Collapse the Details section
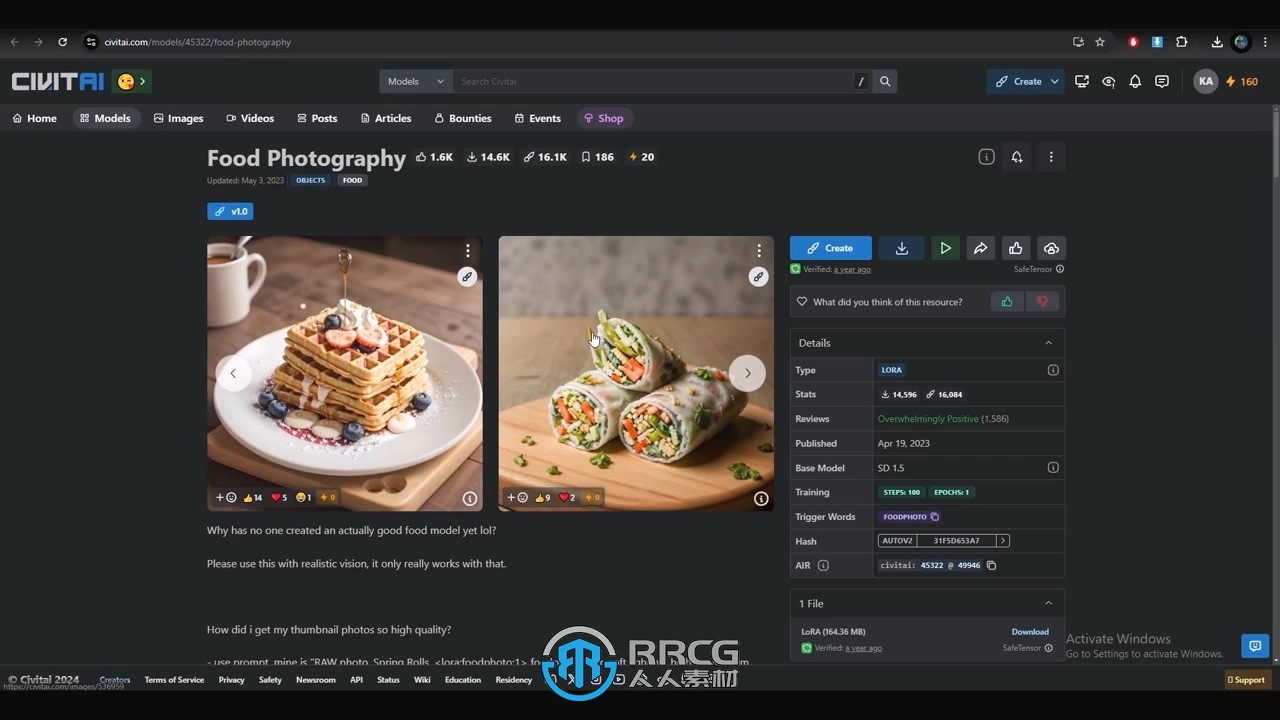1280x720 pixels. point(1048,343)
